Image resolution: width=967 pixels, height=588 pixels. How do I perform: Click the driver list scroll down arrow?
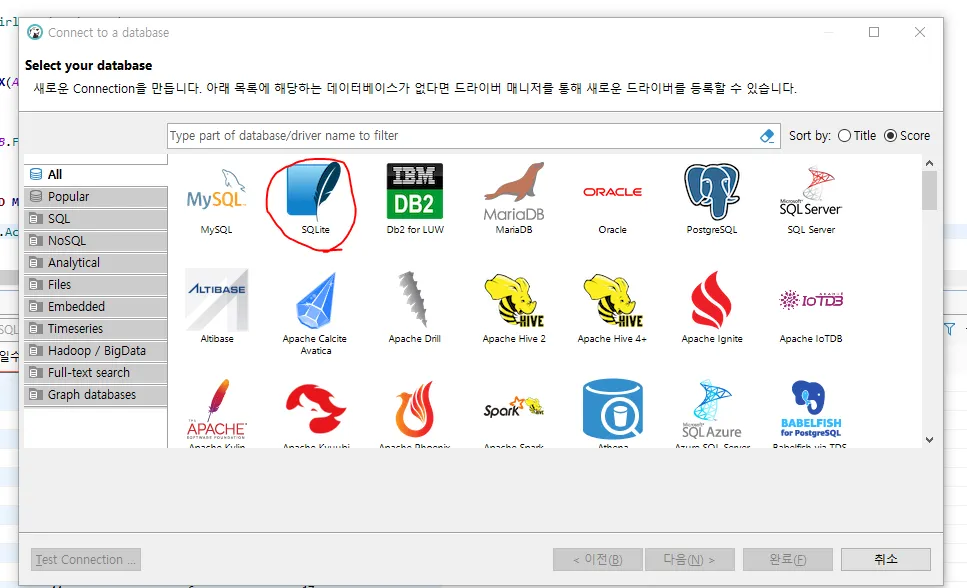pyautogui.click(x=929, y=440)
